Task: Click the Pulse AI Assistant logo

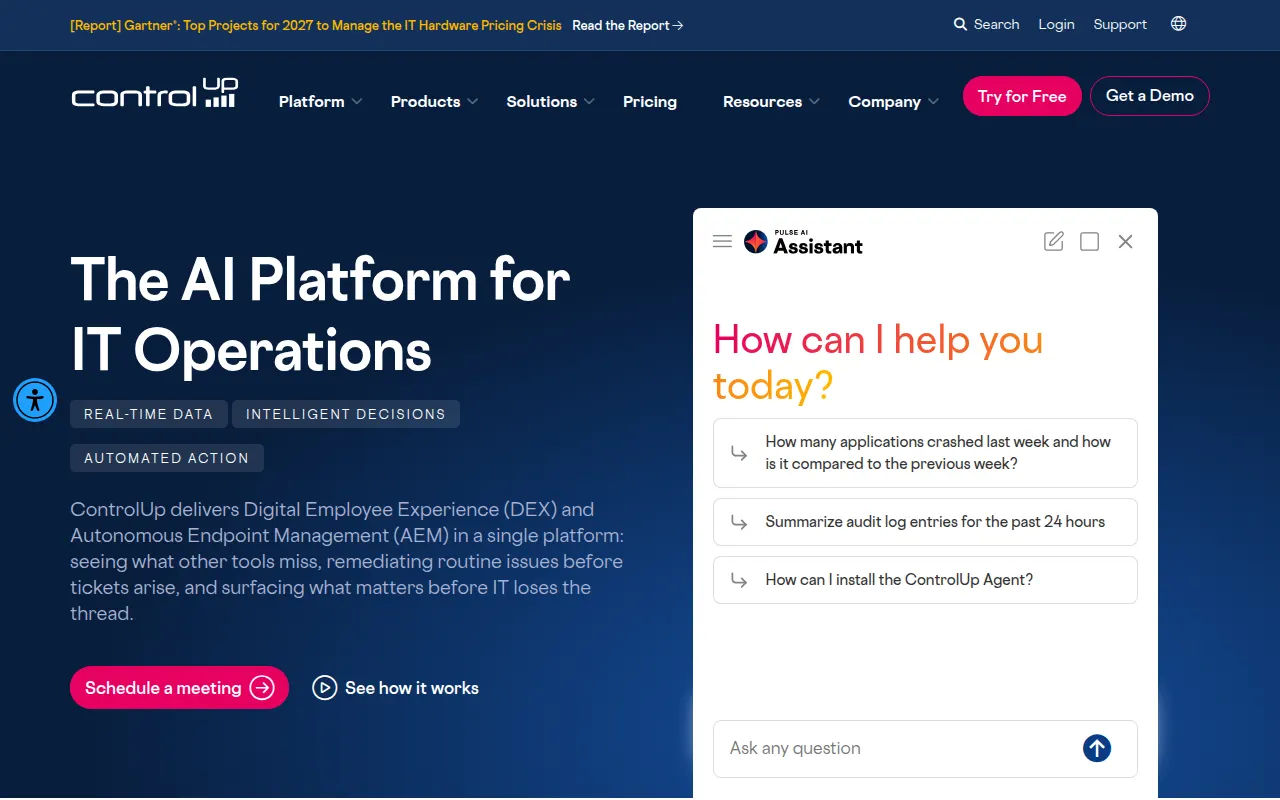Action: pos(803,242)
